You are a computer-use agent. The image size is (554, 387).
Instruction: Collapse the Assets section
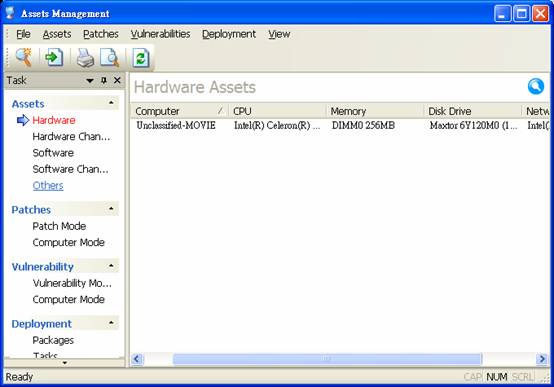(x=111, y=103)
